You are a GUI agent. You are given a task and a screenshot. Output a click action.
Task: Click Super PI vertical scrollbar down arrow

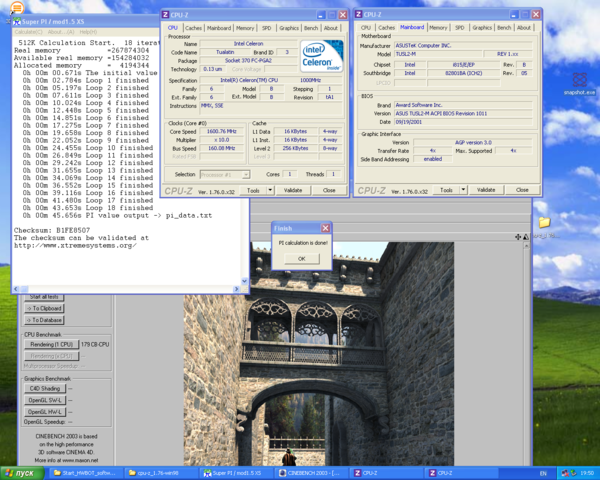(x=245, y=281)
